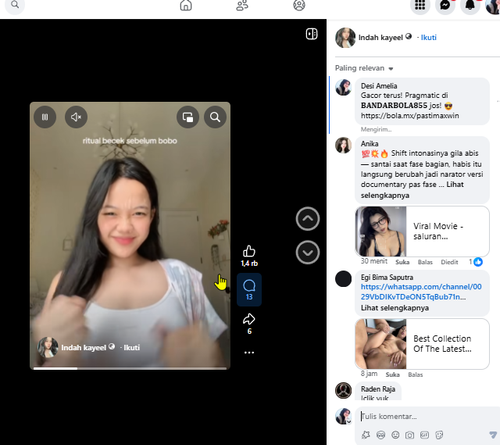Open the apps grid menu
The height and width of the screenshot is (445, 500).
tap(420, 5)
